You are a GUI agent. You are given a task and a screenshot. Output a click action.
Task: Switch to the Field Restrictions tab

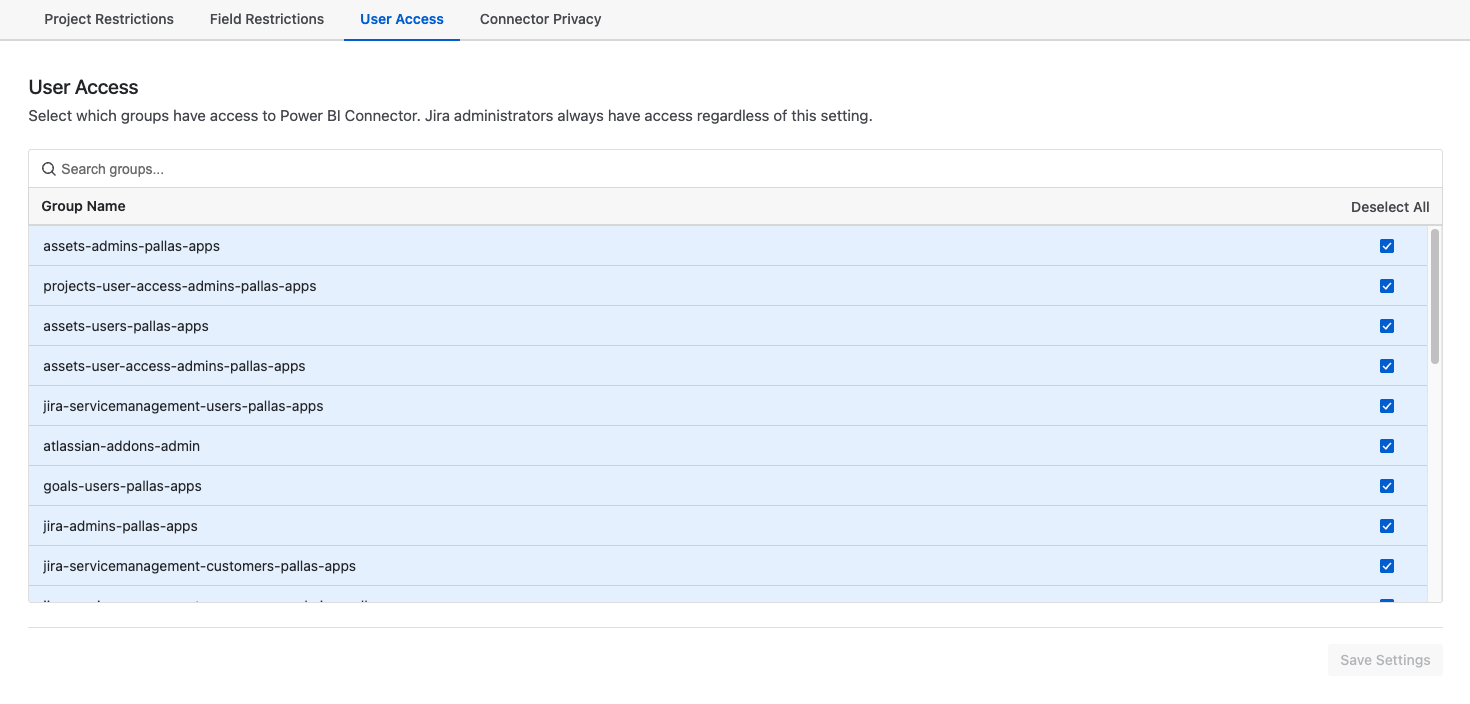click(x=267, y=19)
